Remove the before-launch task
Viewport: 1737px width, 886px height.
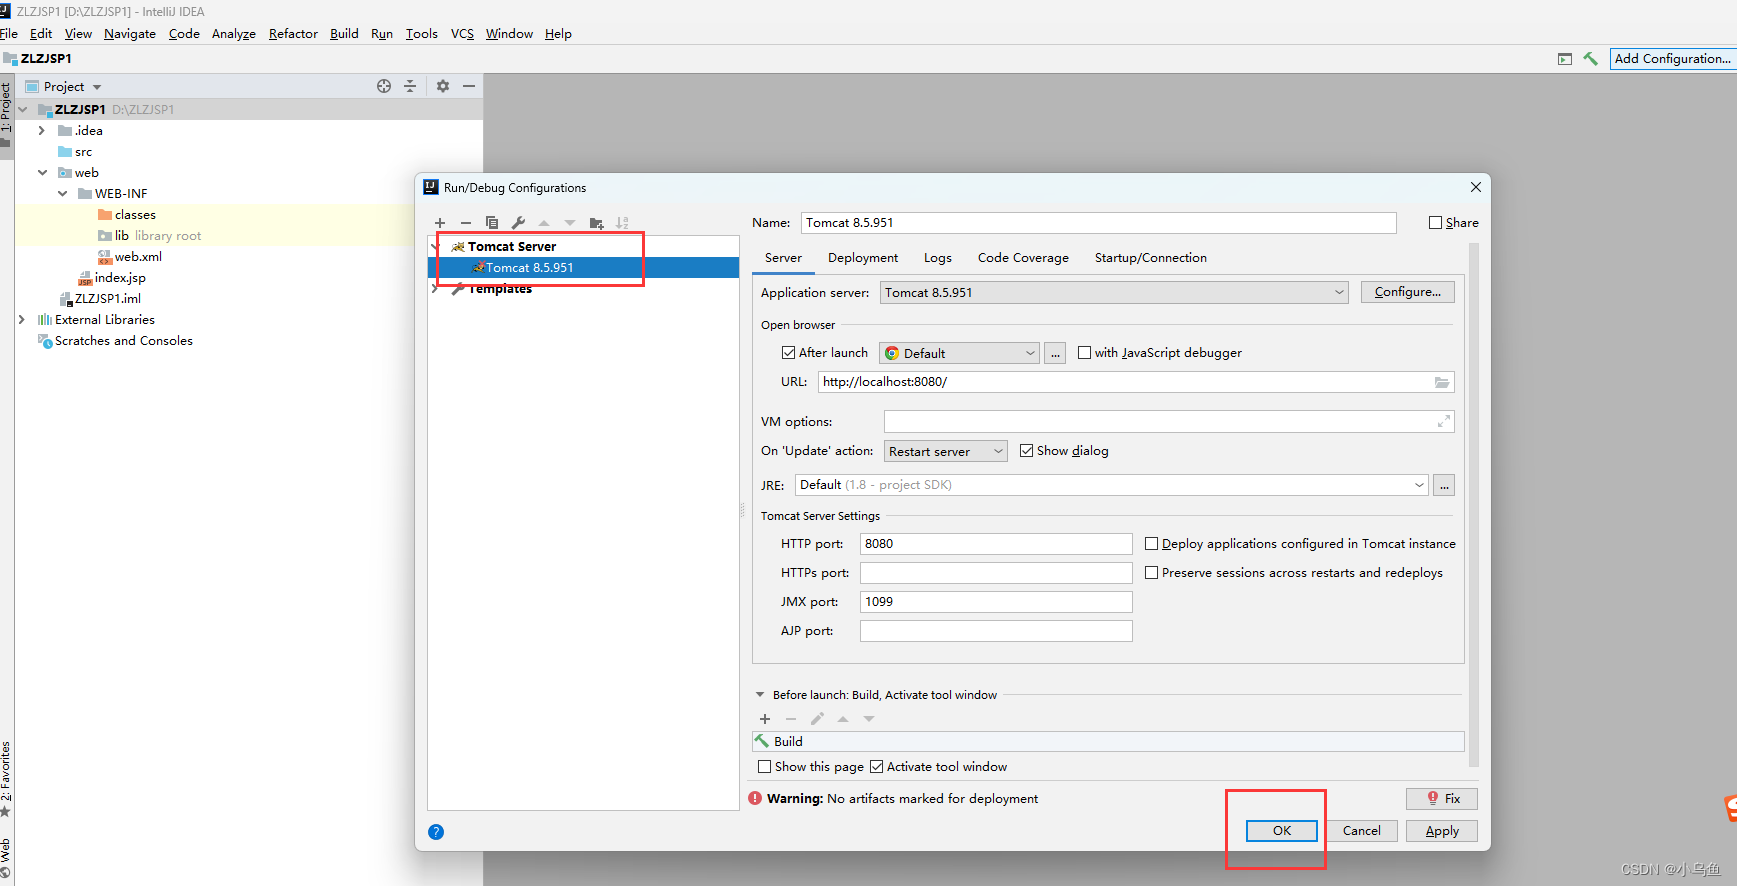tap(791, 719)
